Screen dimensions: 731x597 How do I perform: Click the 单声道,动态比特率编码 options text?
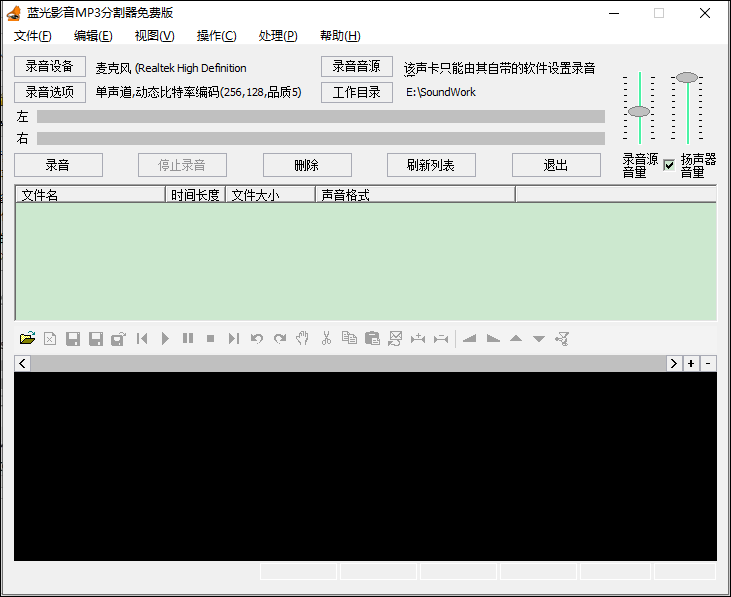(x=199, y=92)
